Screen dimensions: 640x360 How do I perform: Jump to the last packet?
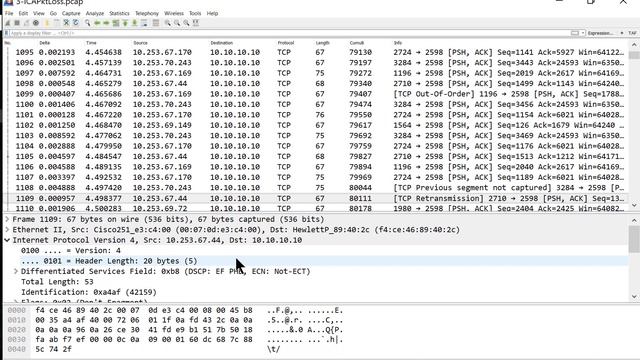click(x=135, y=23)
